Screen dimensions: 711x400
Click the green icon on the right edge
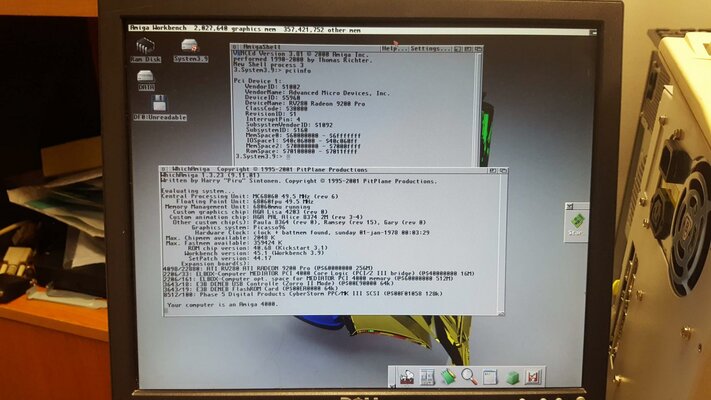(575, 223)
